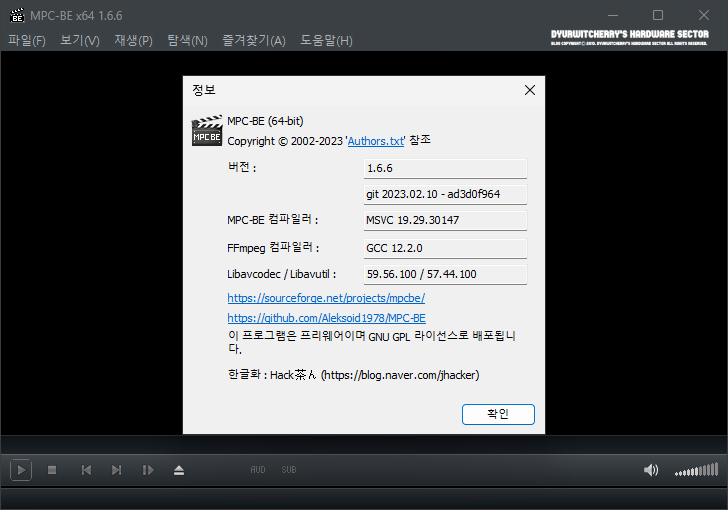Click the git 2023.02.10 - ad3d0f964 field
Viewport: 728px width, 510px height.
pyautogui.click(x=445, y=194)
